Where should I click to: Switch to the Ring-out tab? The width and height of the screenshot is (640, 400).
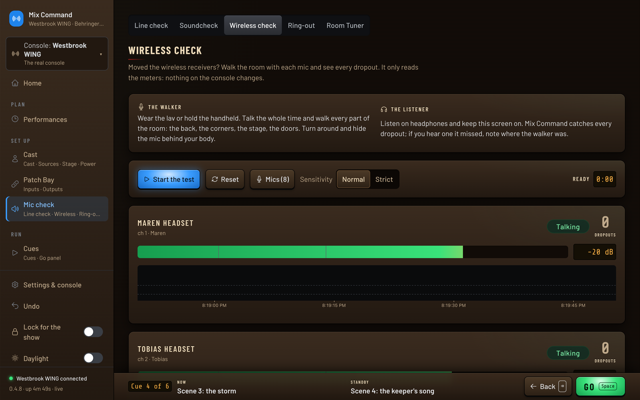coord(301,25)
